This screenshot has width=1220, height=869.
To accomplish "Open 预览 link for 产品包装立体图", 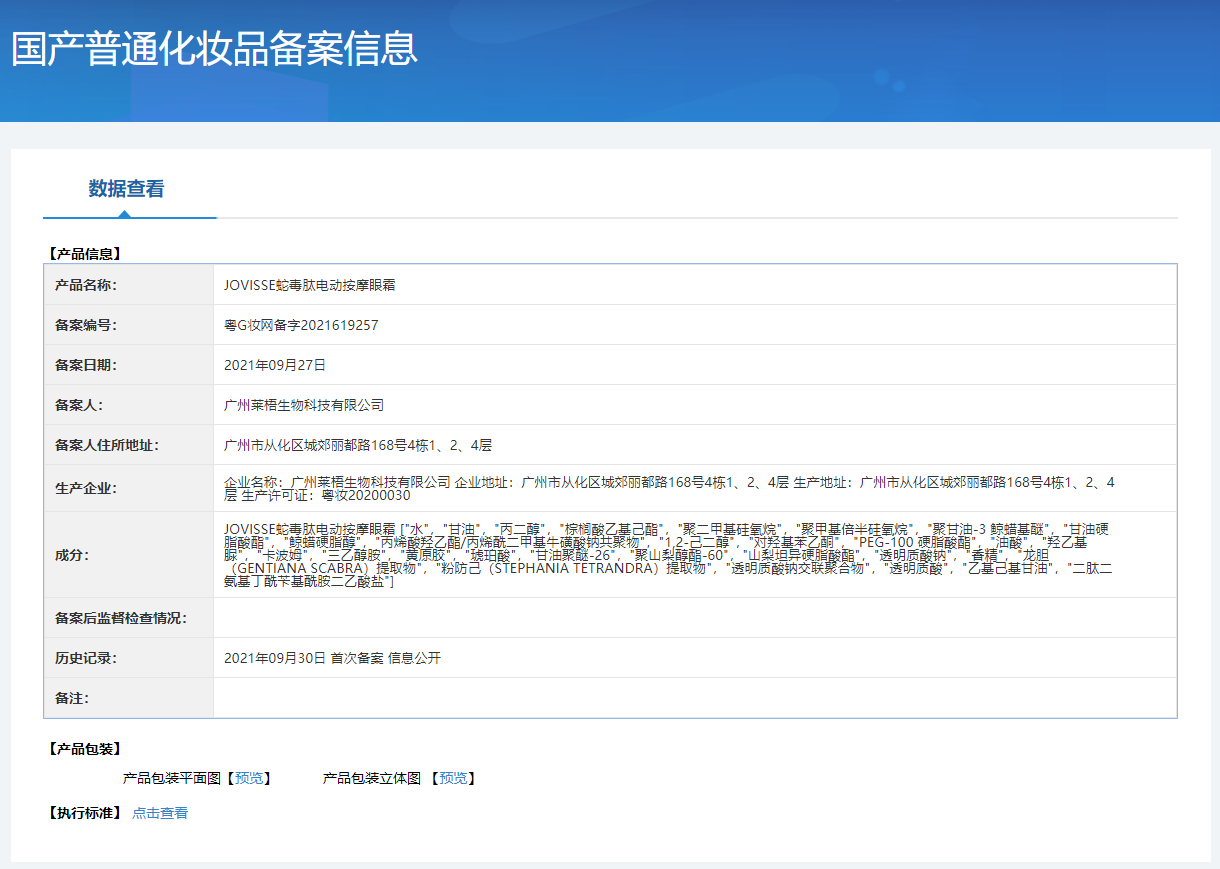I will click(453, 778).
